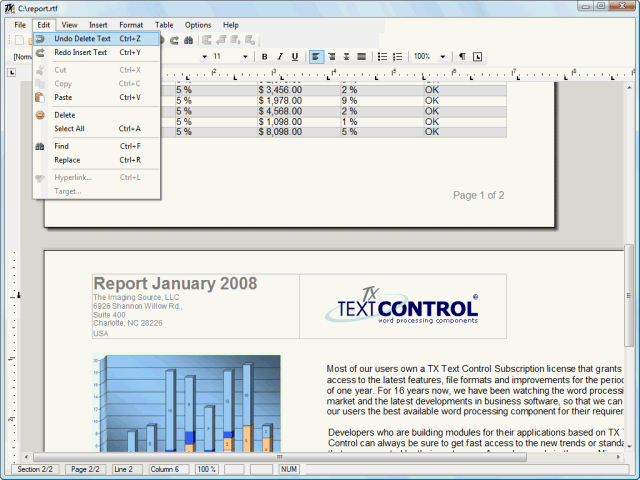Center-align text using the toolbar icon
The image size is (640, 480).
[x=331, y=57]
